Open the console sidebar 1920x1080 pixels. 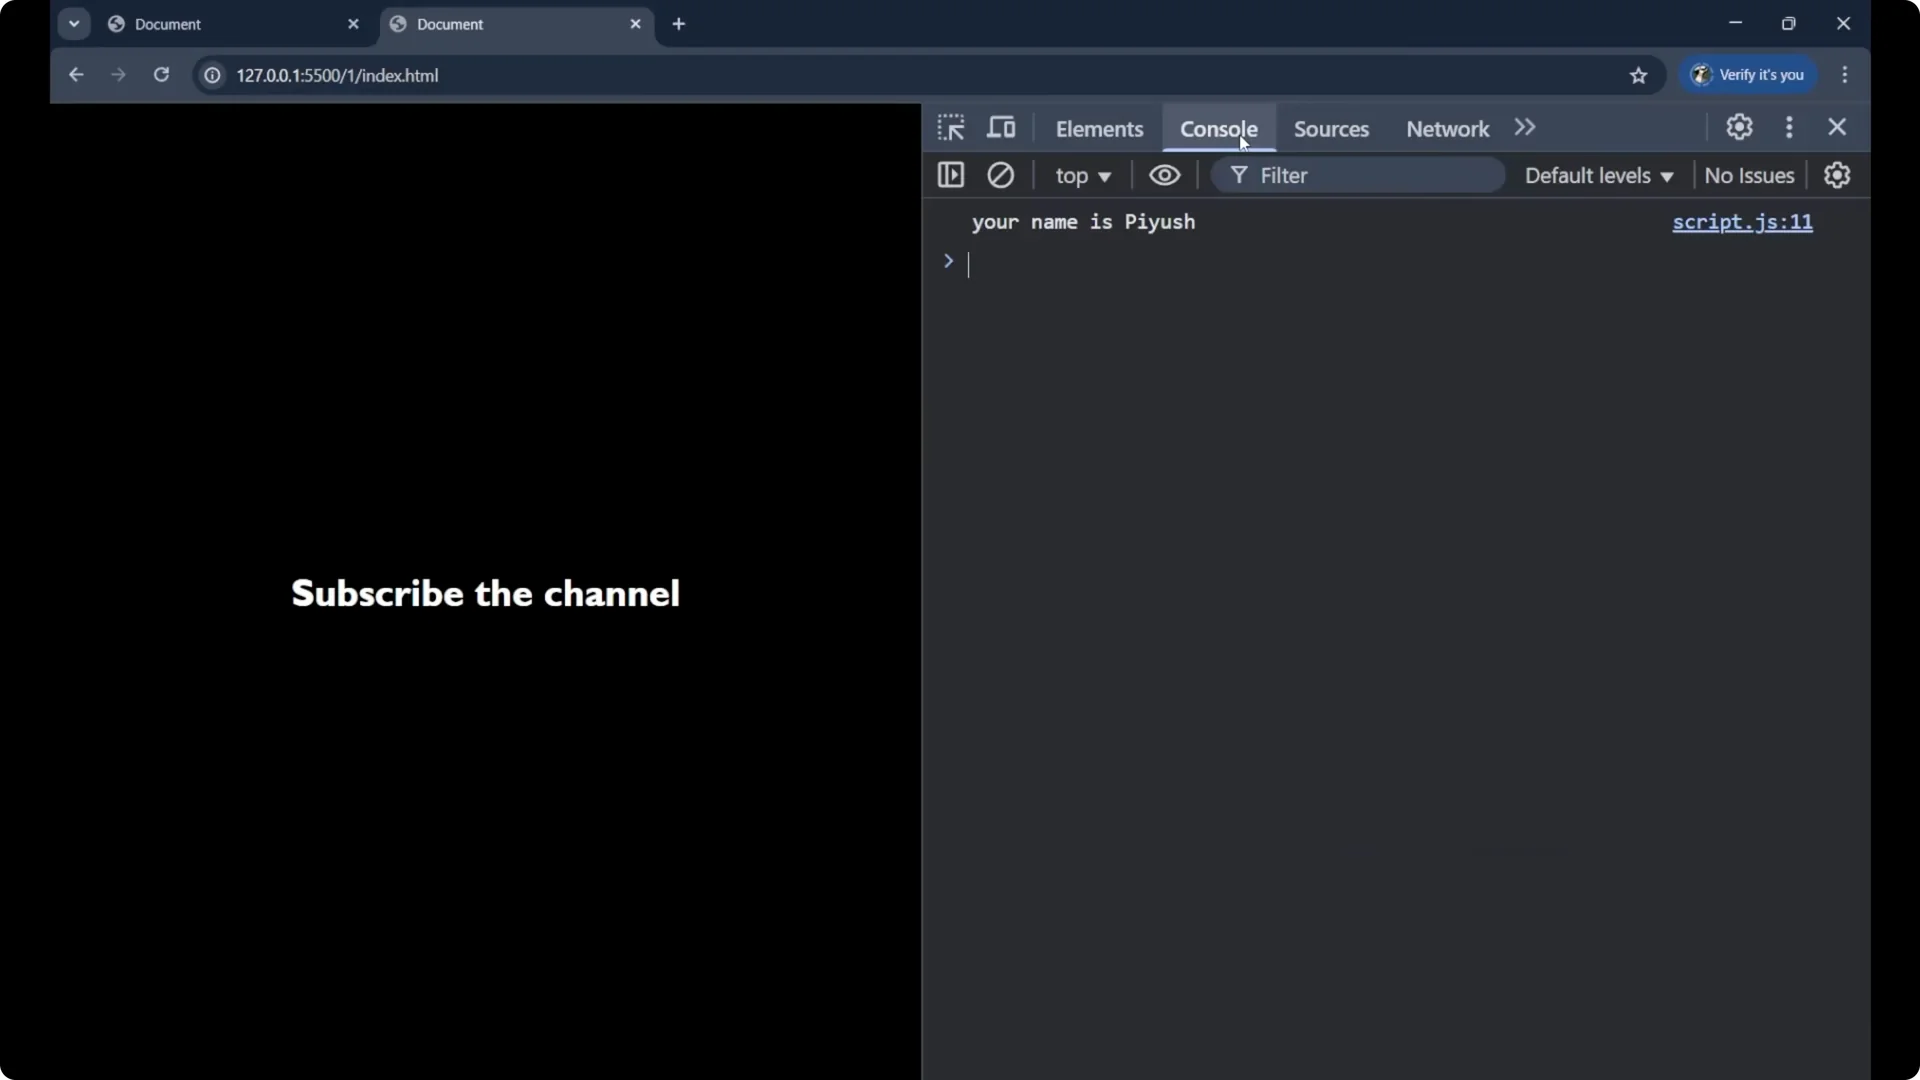coord(951,175)
